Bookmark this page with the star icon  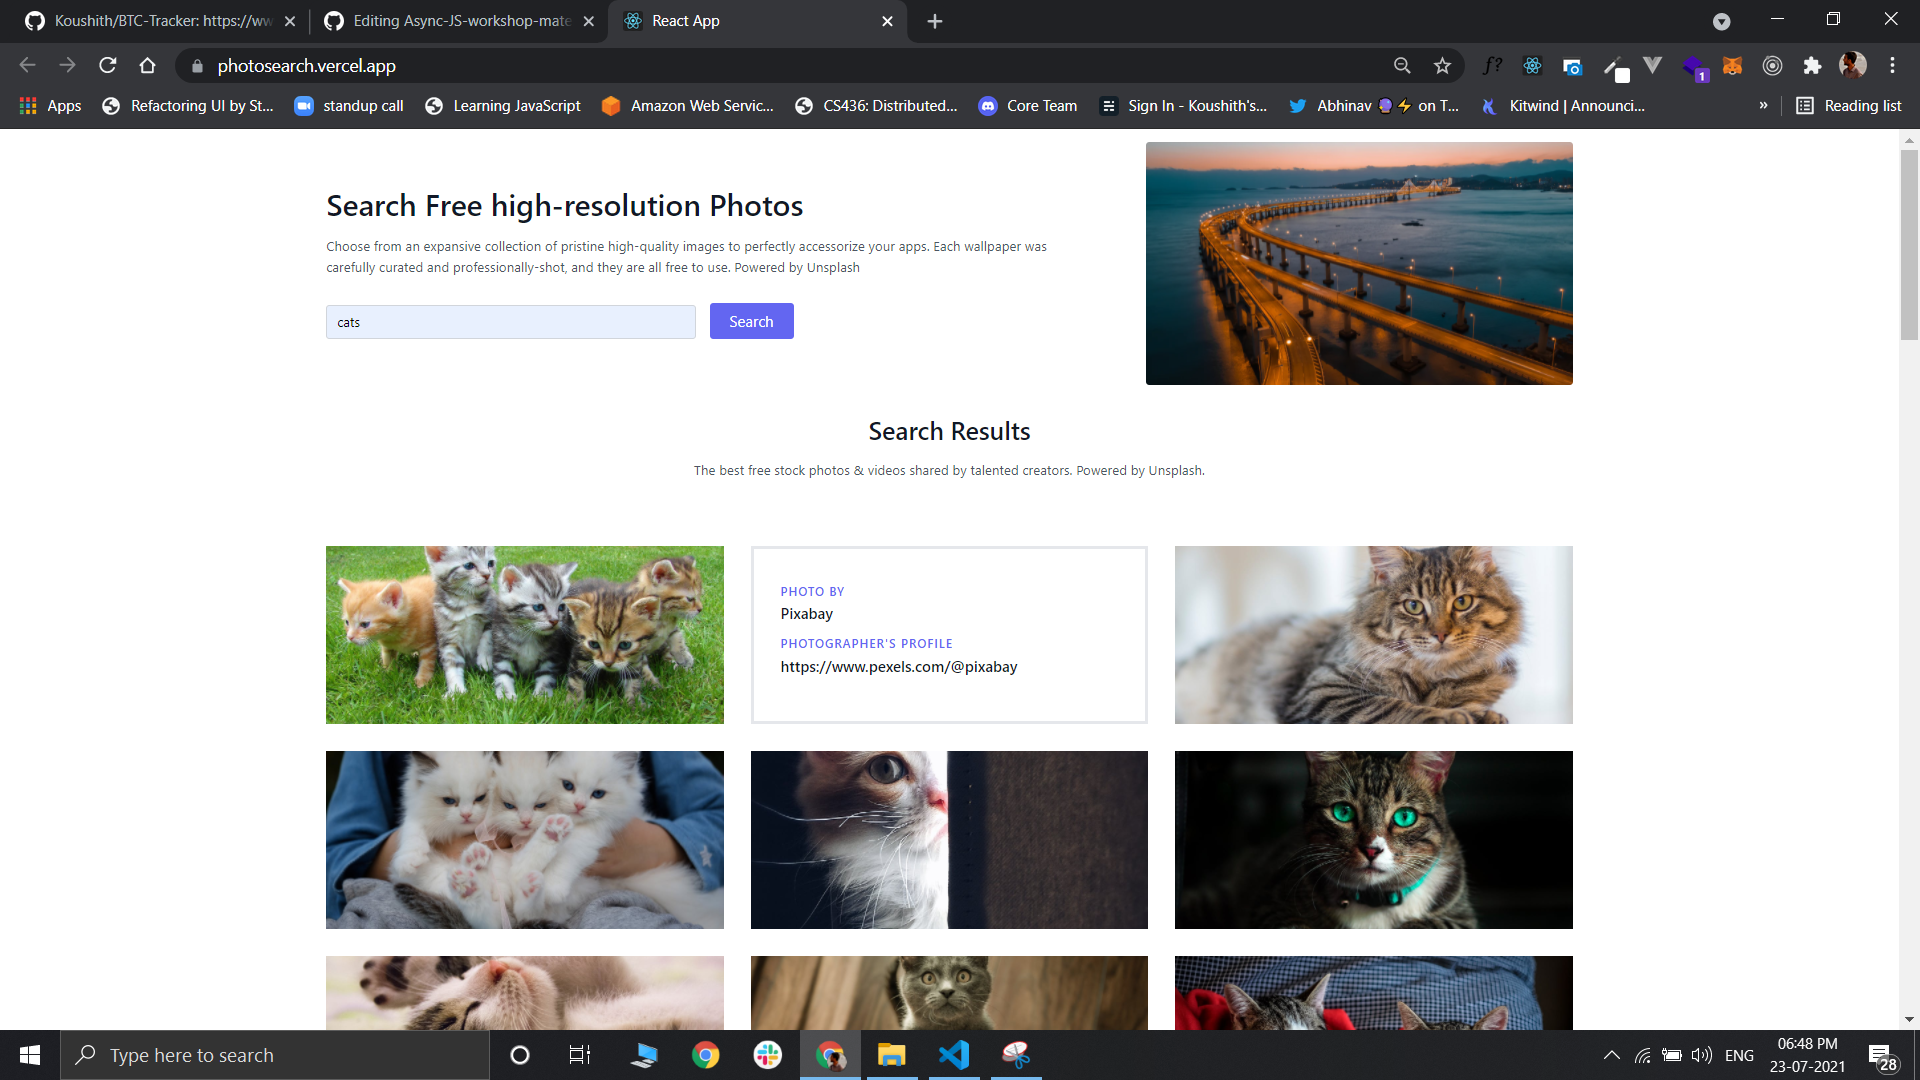(x=1443, y=65)
